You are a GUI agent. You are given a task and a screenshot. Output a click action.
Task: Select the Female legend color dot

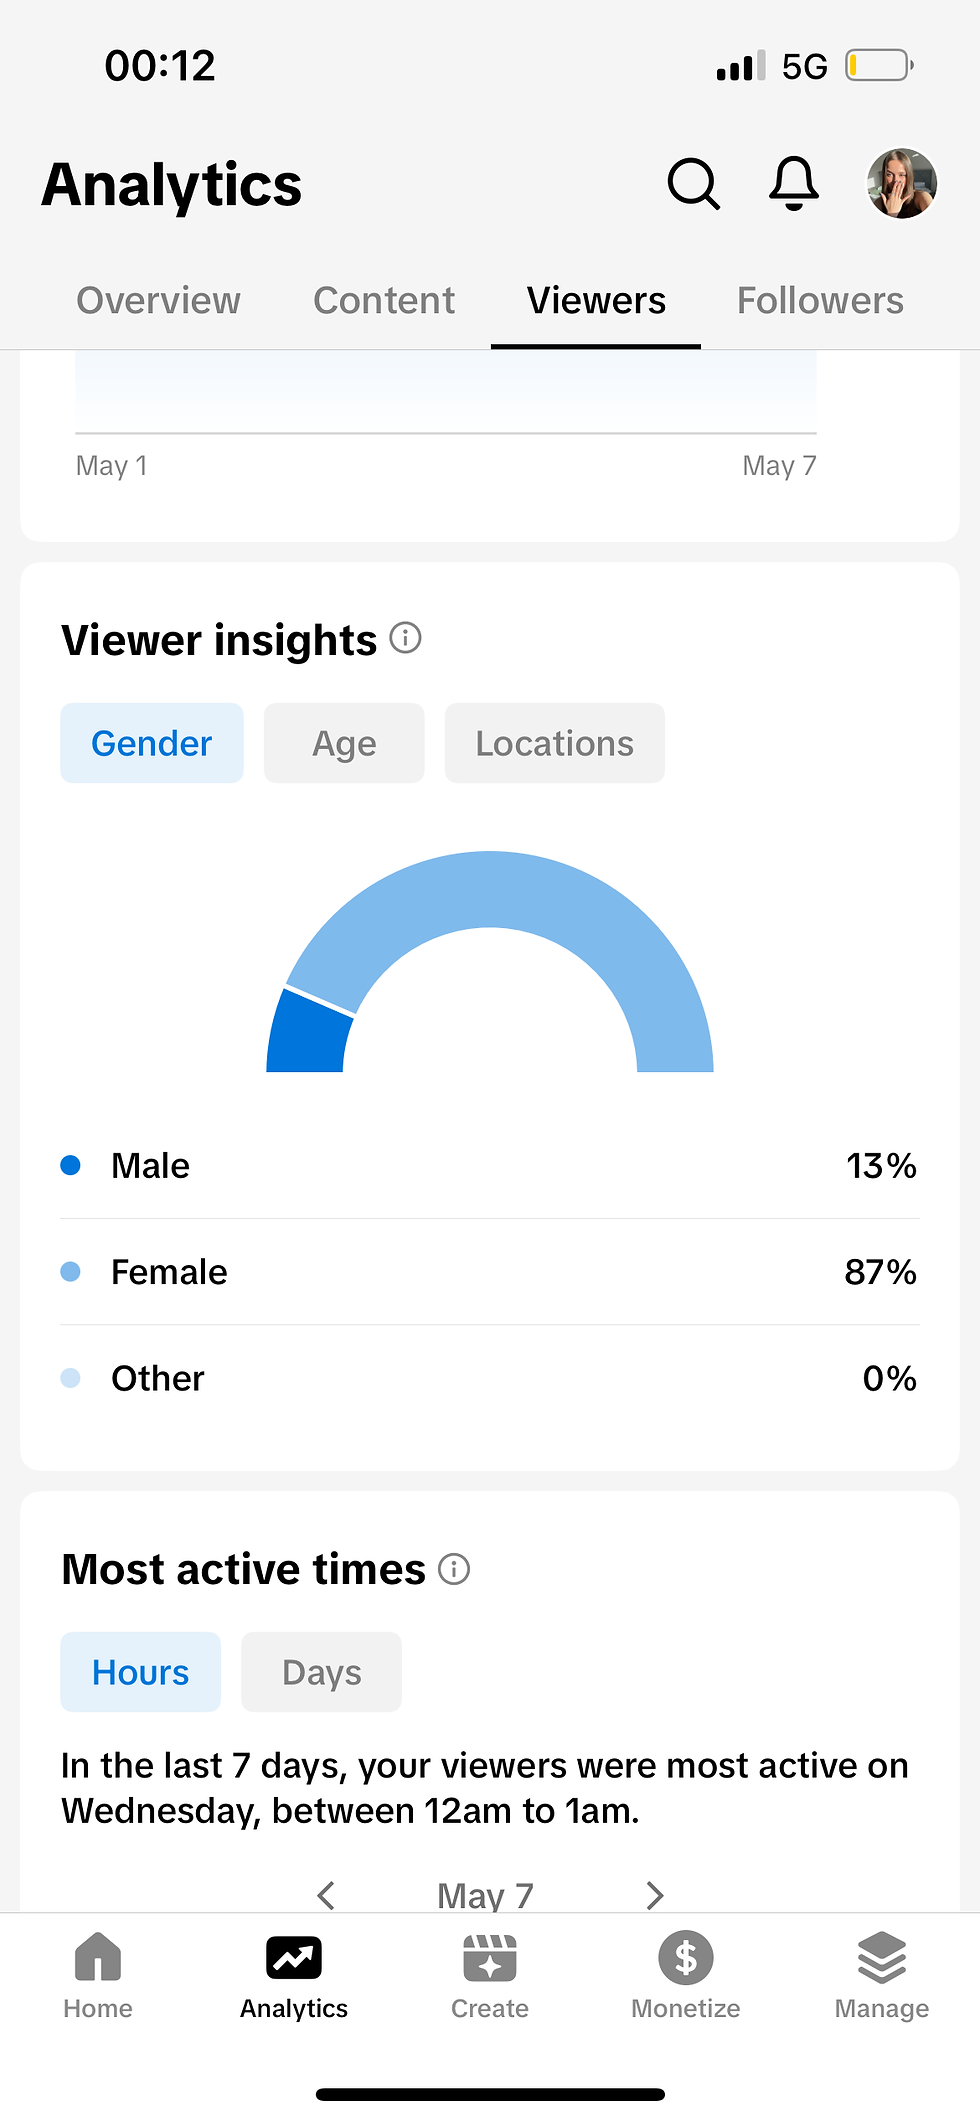click(71, 1272)
